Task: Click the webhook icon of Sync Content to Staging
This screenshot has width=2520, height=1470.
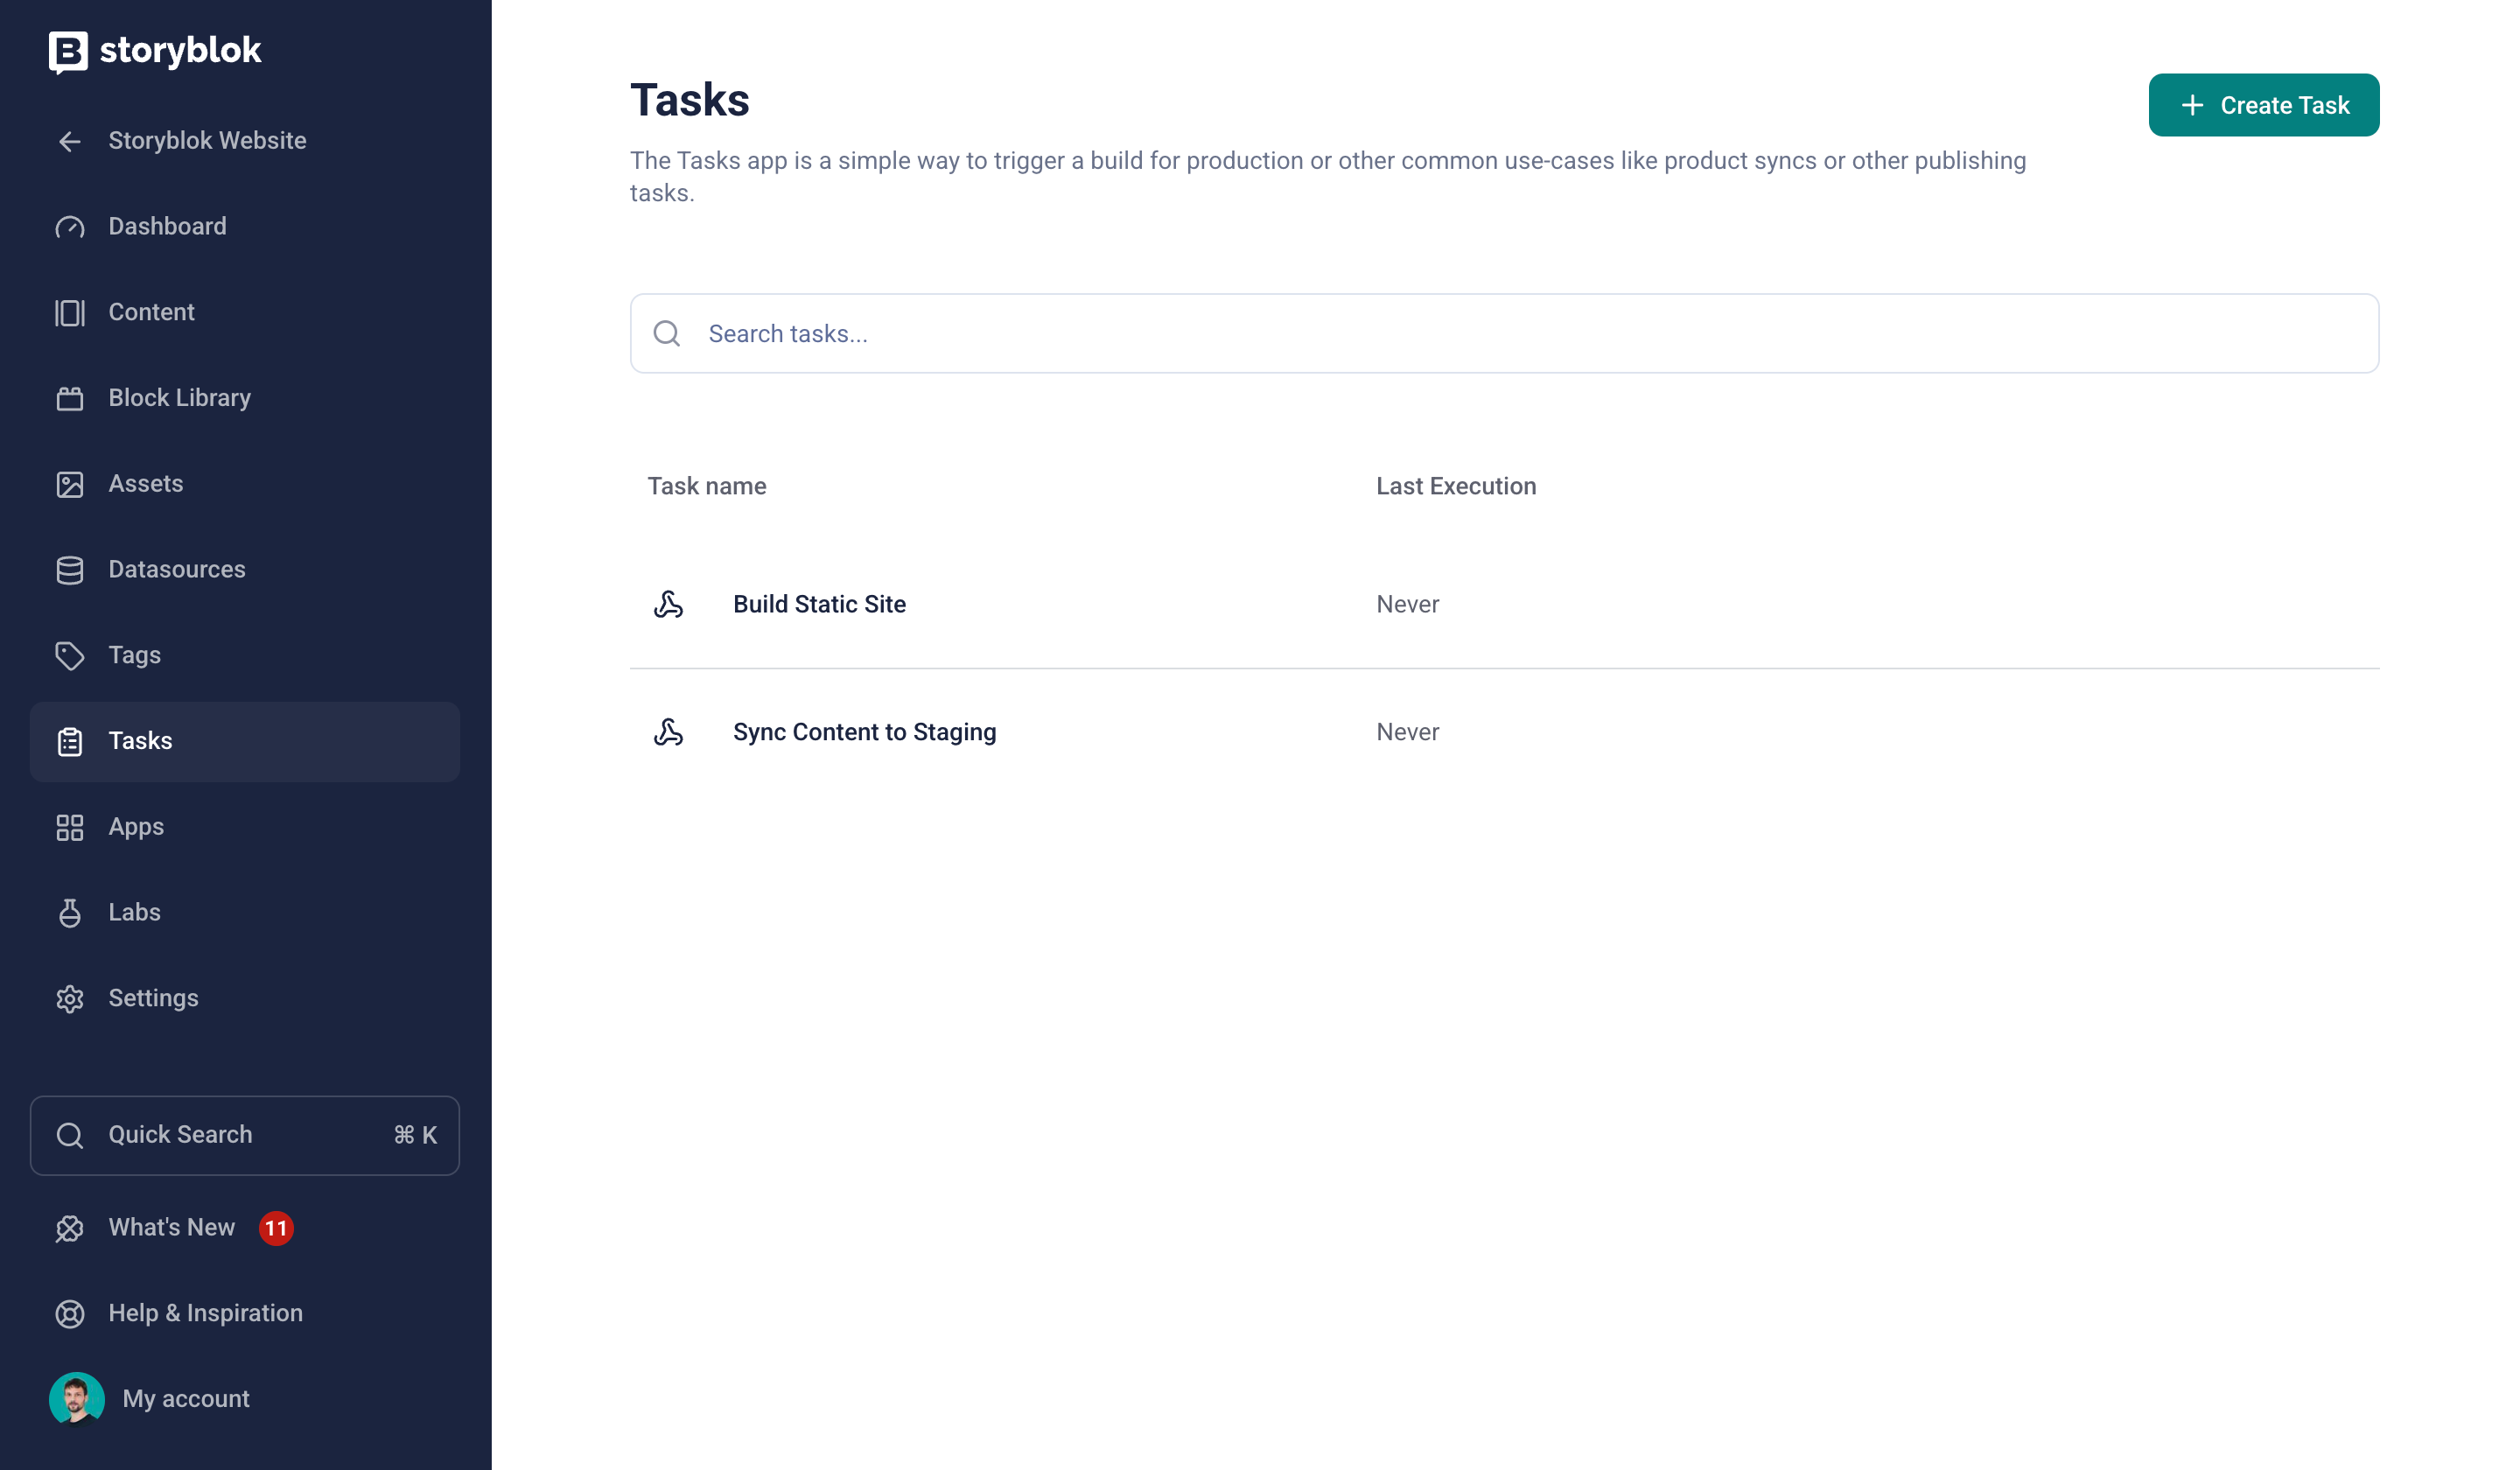Action: pos(668,733)
